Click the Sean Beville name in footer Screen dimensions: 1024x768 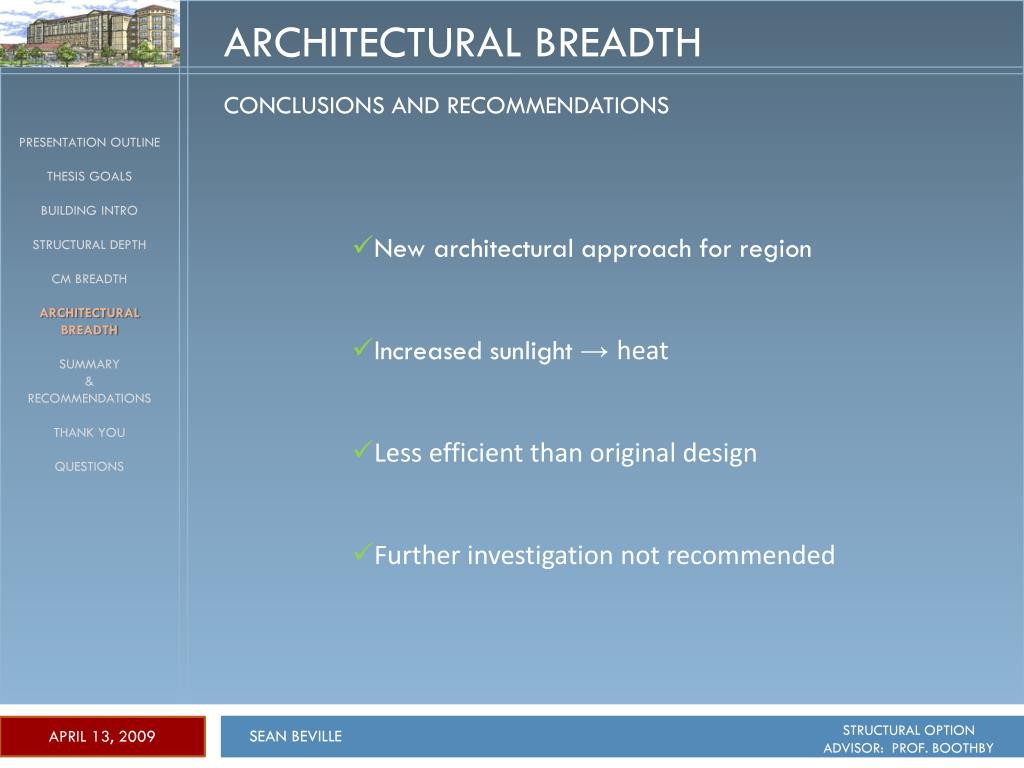(x=295, y=737)
